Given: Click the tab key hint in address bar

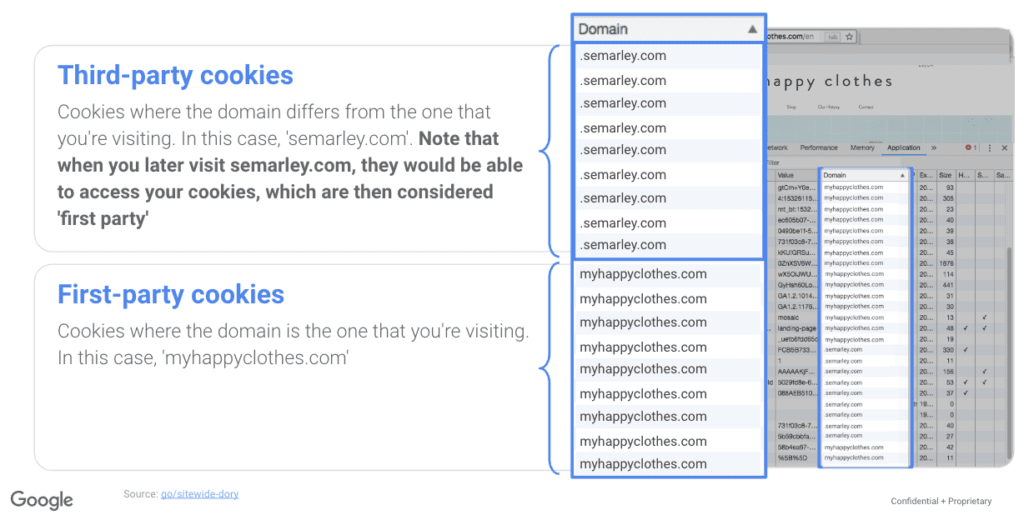Looking at the screenshot, I should click(x=830, y=36).
